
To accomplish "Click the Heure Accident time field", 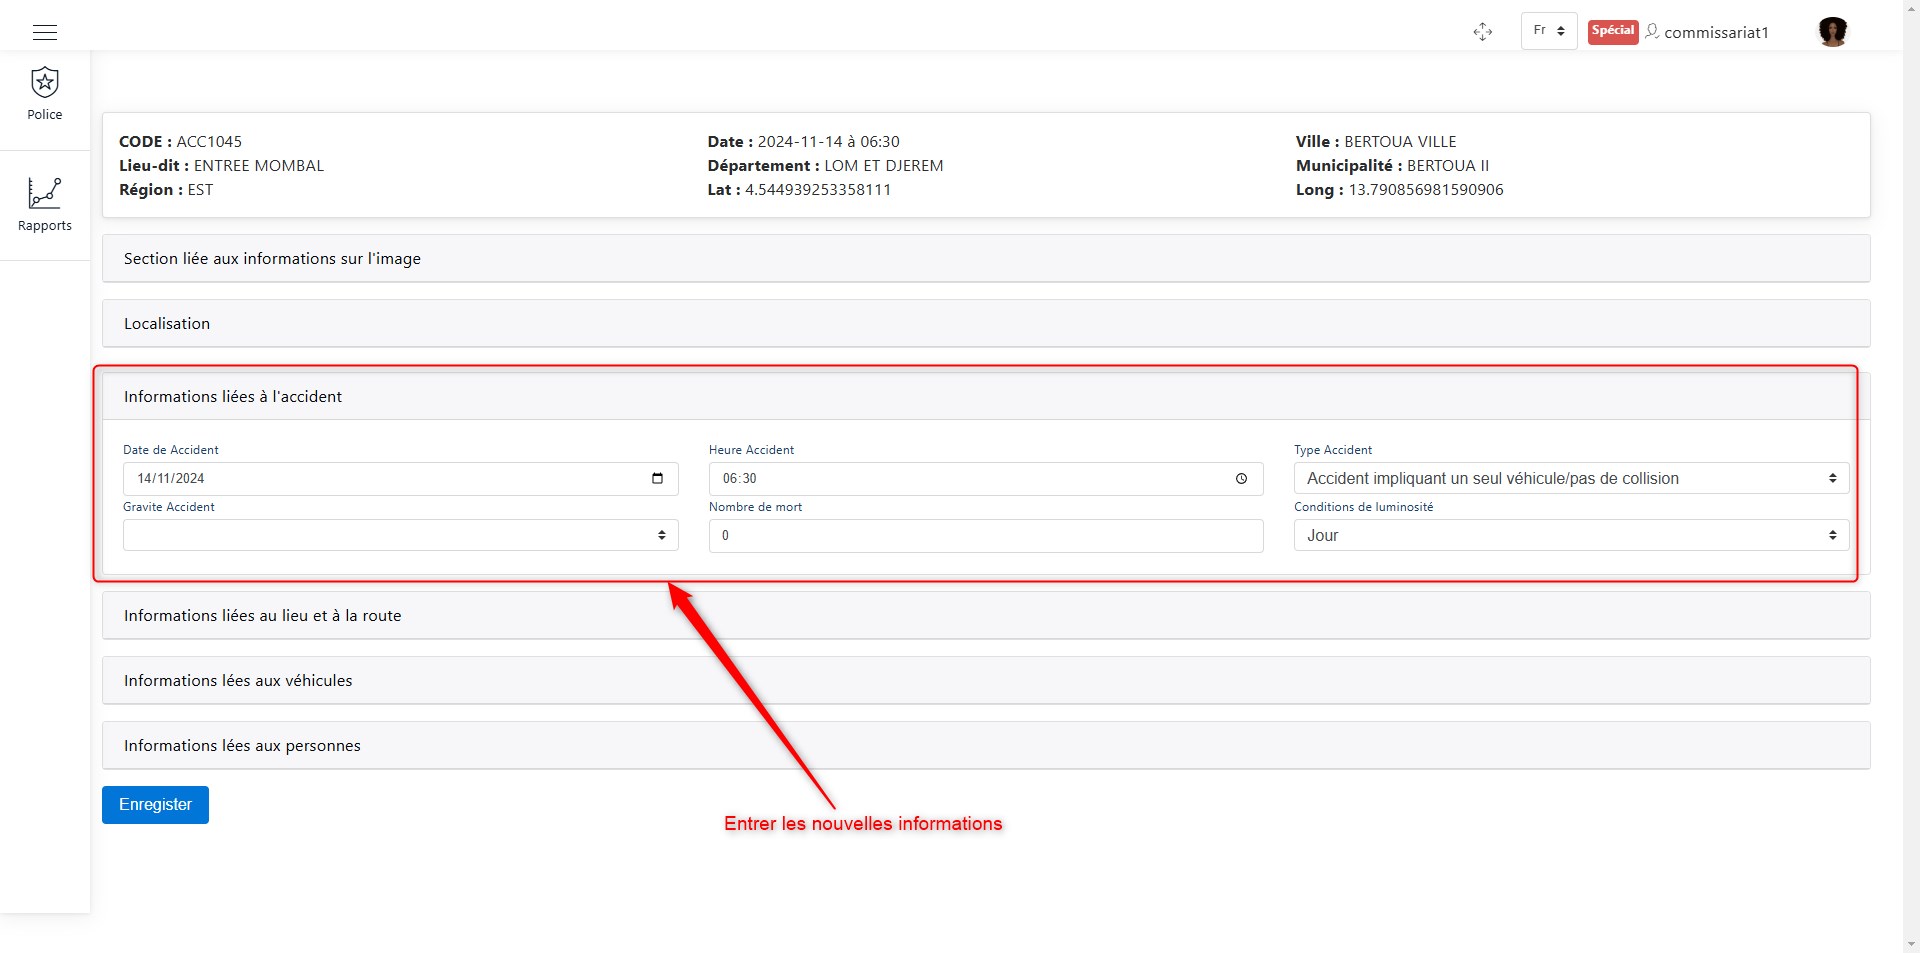I will [x=986, y=478].
